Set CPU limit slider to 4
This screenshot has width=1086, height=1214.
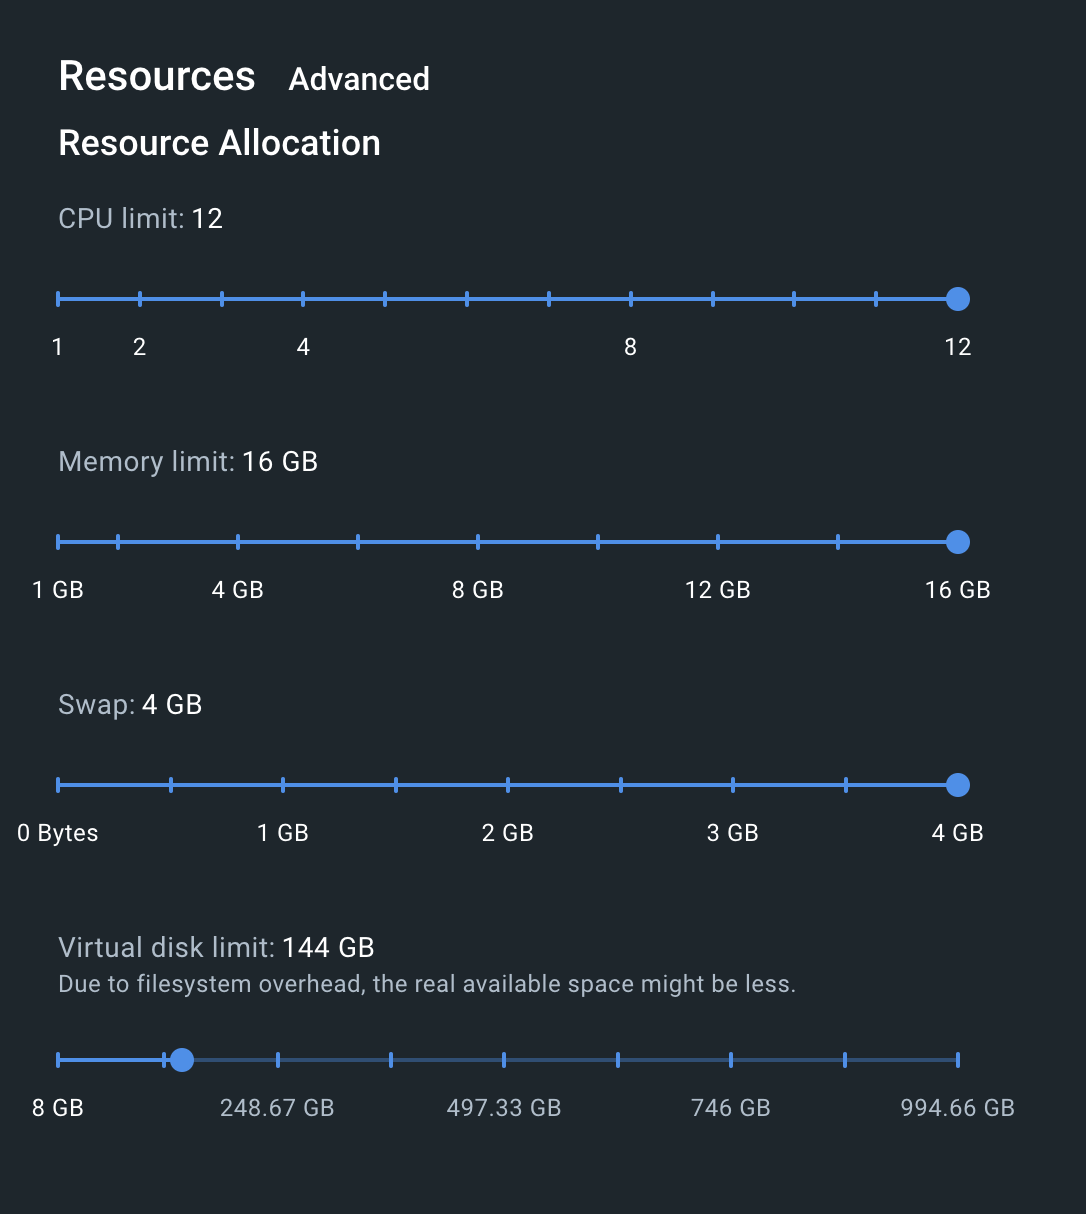303,299
